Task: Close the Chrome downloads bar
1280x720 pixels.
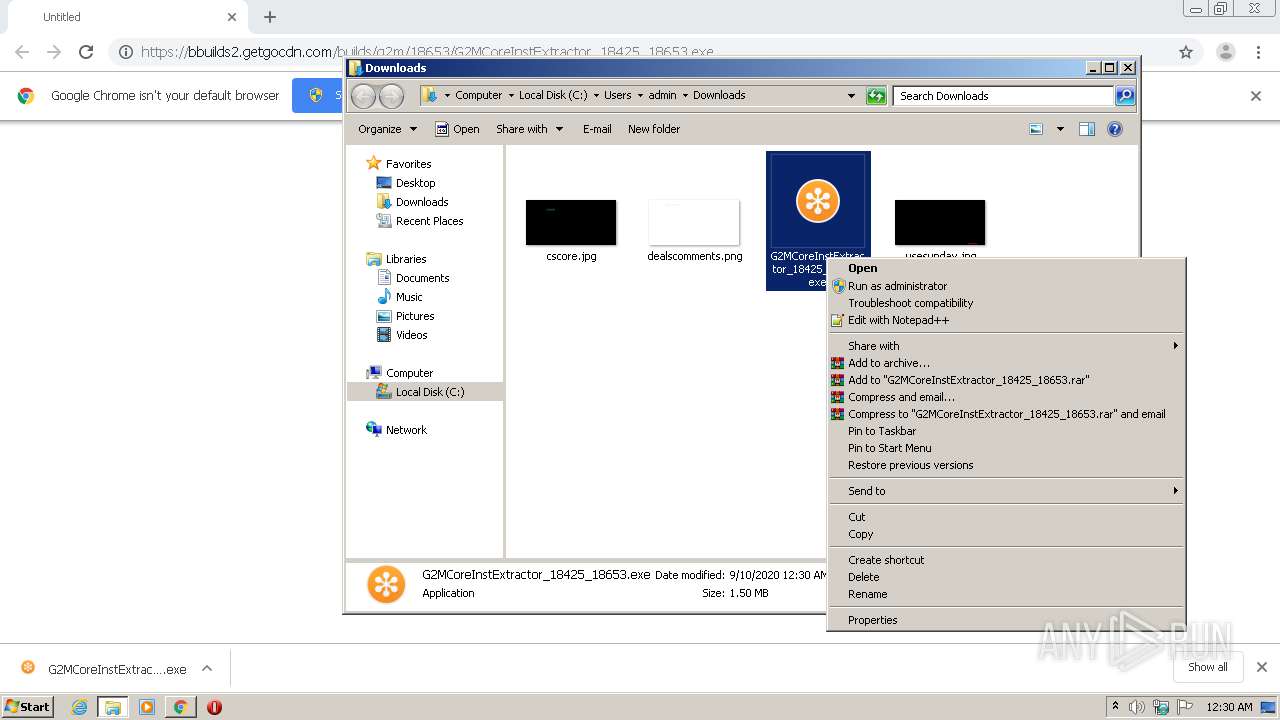Action: pos(1262,667)
